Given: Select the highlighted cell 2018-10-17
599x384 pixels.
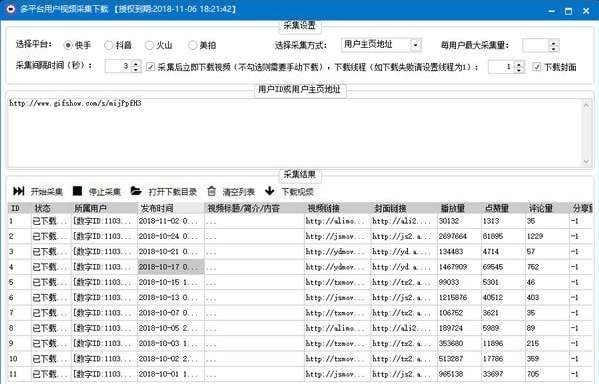Looking at the screenshot, I should coord(171,267).
